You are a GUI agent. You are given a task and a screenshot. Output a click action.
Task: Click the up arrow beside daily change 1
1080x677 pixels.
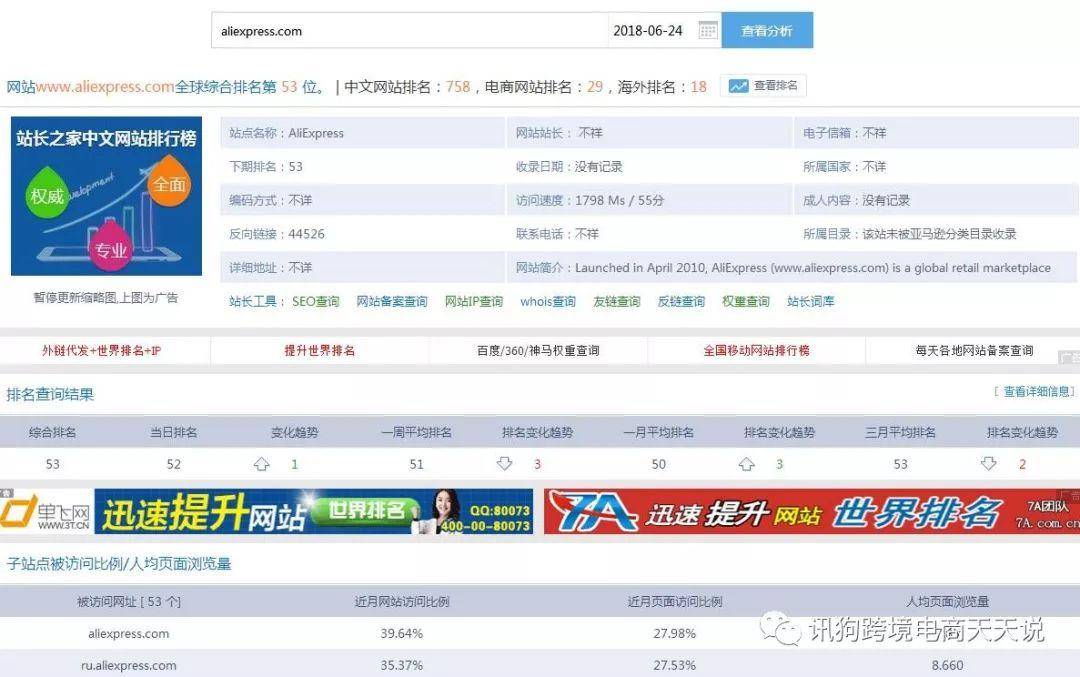point(262,464)
